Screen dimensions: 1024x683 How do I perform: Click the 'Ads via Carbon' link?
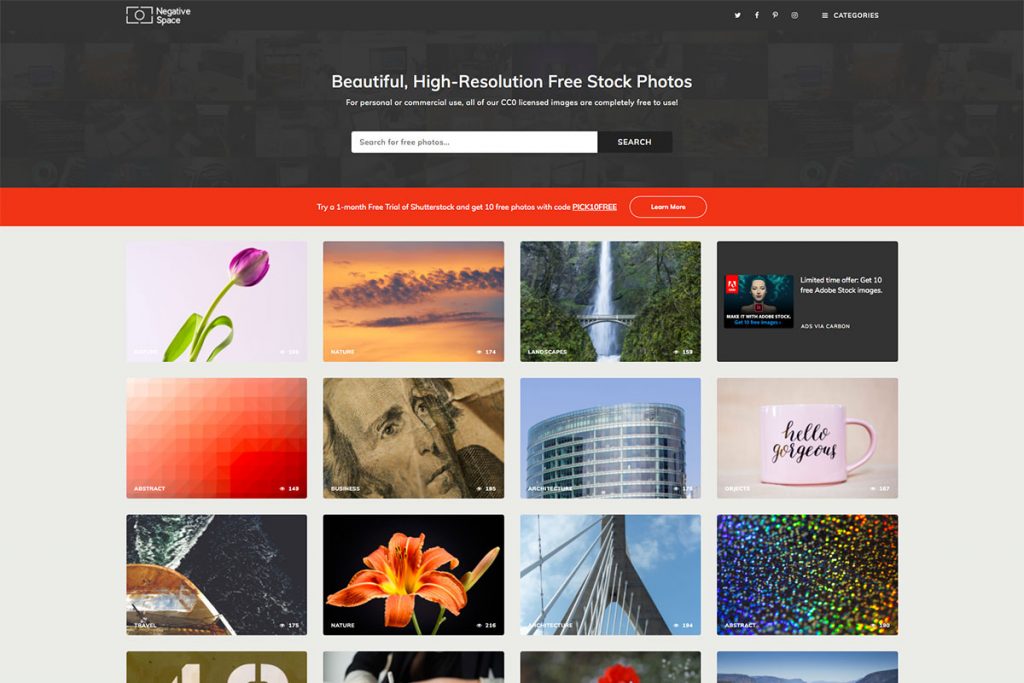click(825, 326)
